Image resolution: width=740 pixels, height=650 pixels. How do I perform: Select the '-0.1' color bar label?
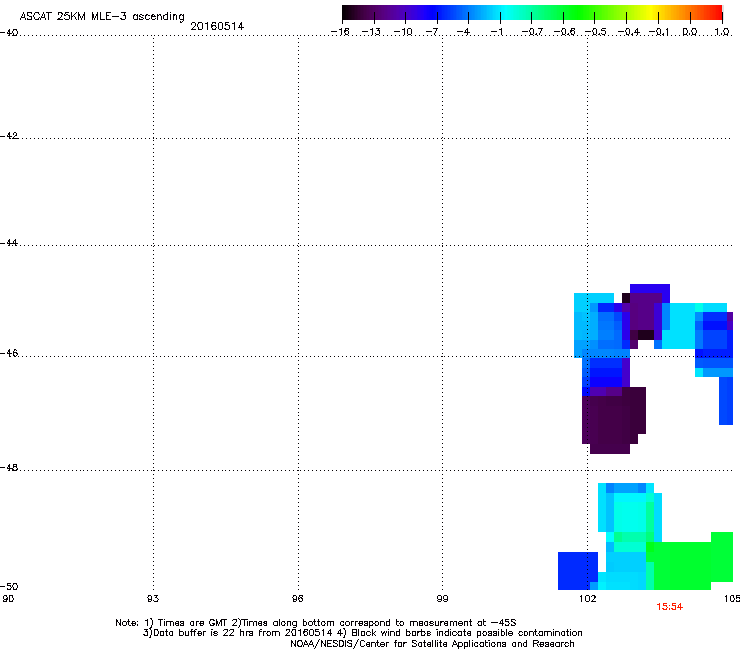659,32
